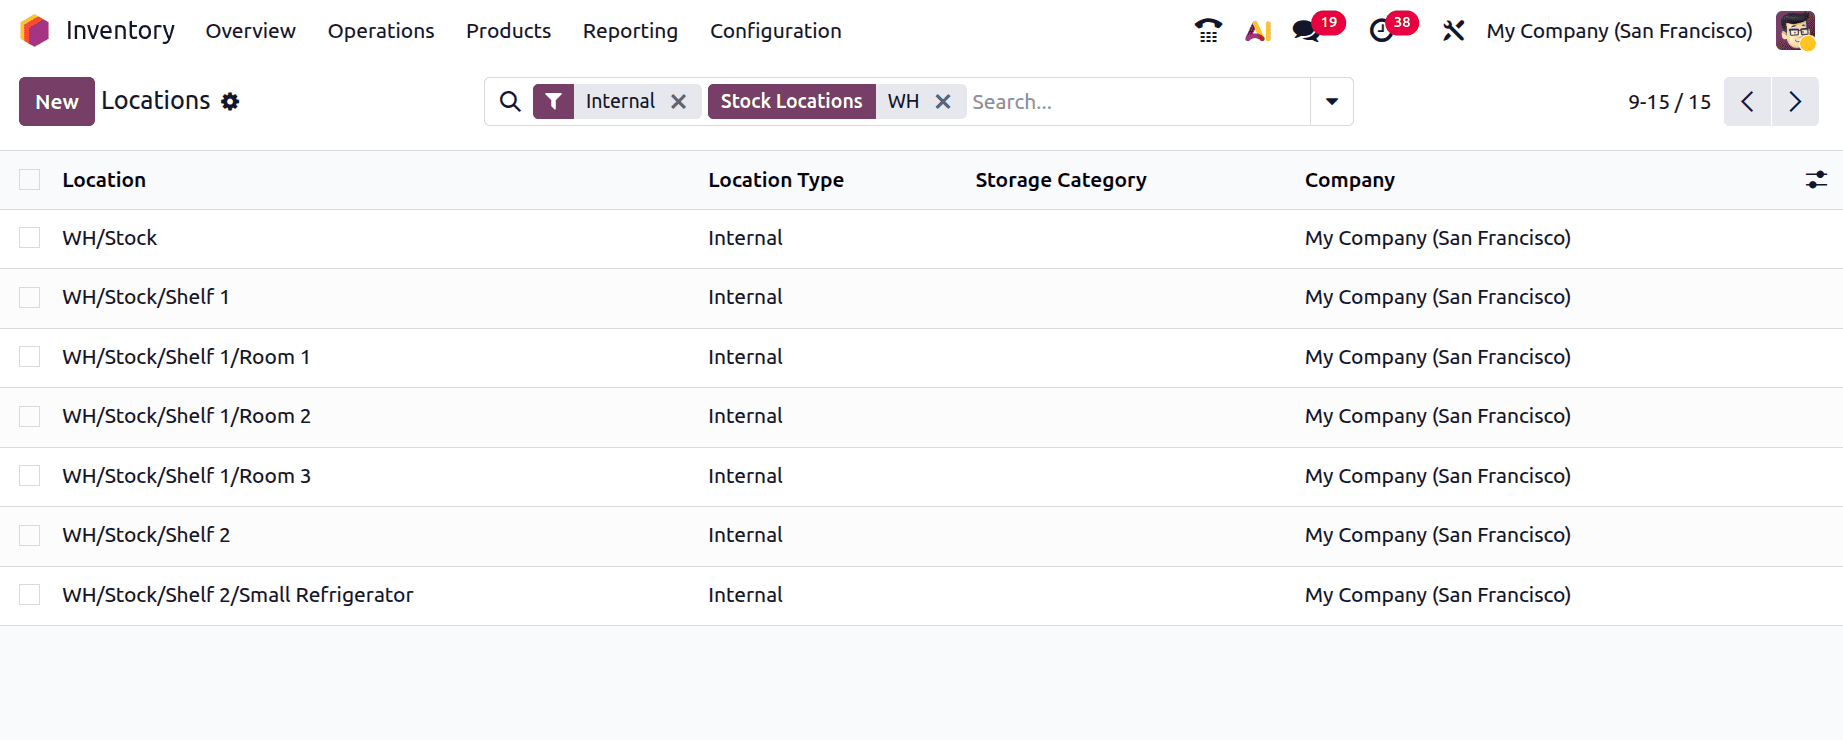This screenshot has width=1843, height=740.
Task: Open the Reporting menu
Action: point(630,31)
